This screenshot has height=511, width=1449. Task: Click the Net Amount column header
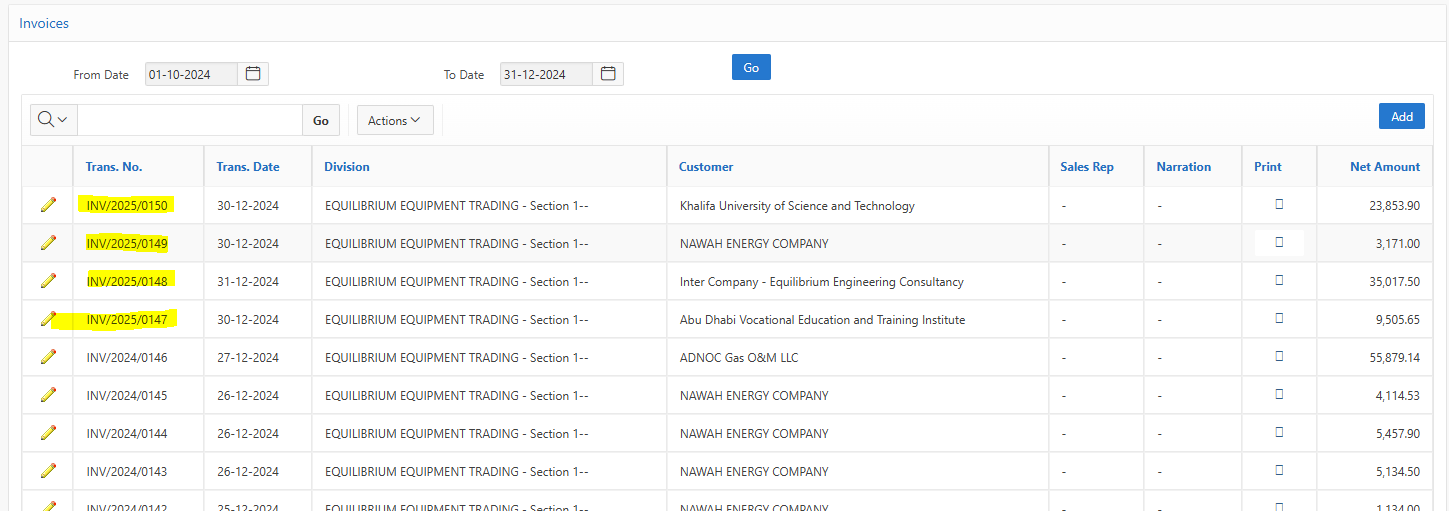pyautogui.click(x=1384, y=167)
